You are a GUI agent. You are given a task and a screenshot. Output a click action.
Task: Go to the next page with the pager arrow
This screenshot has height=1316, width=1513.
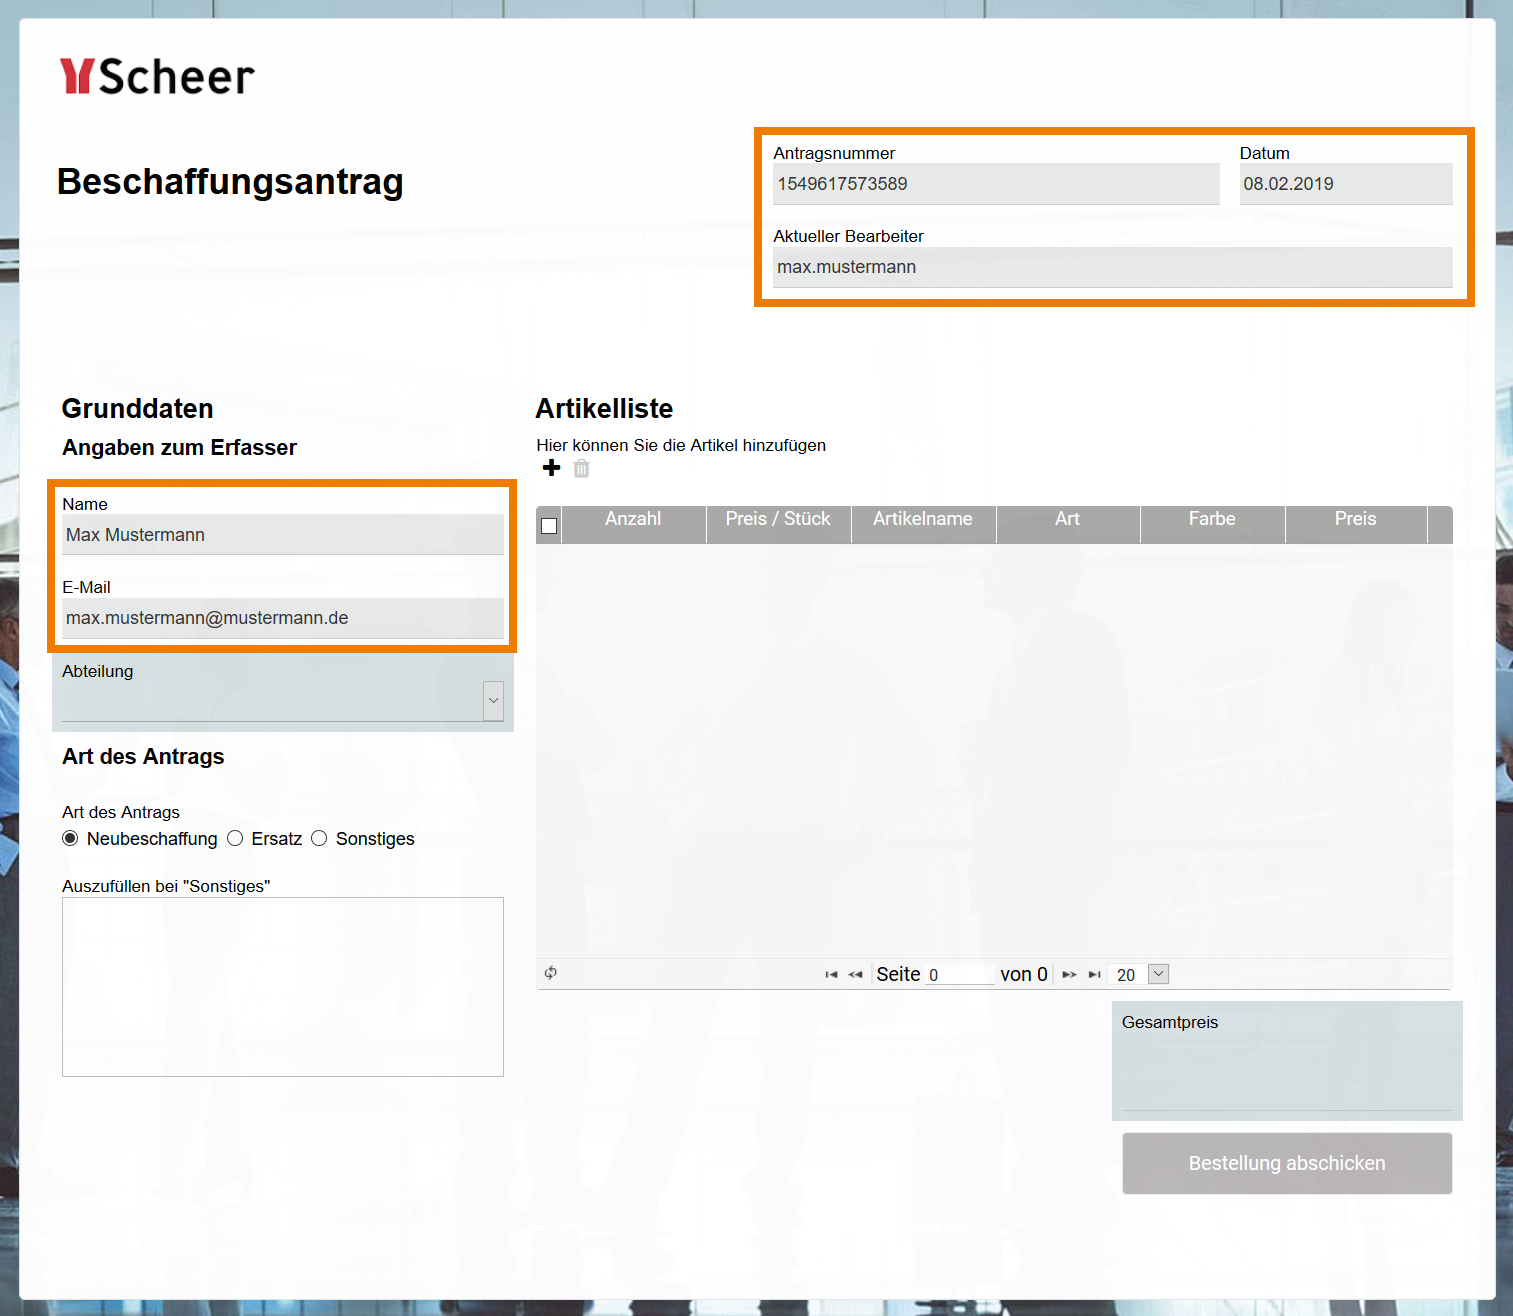1069,974
